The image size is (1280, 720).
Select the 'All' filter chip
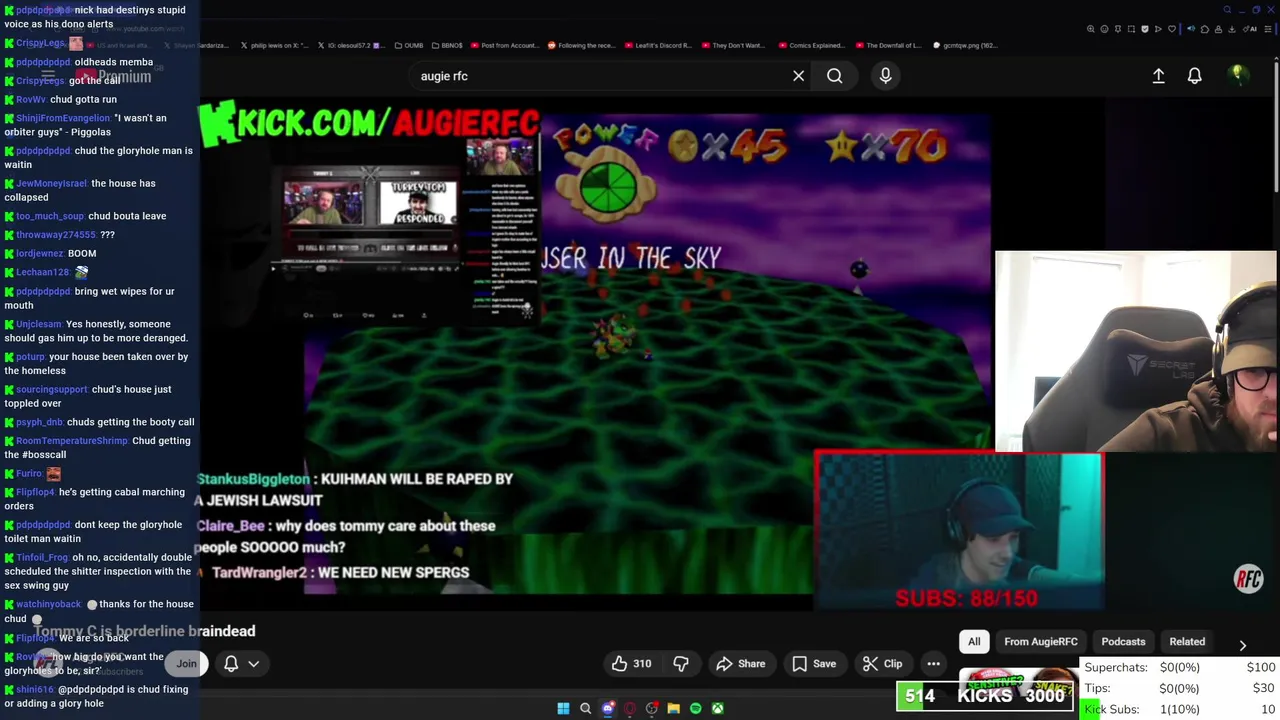974,642
